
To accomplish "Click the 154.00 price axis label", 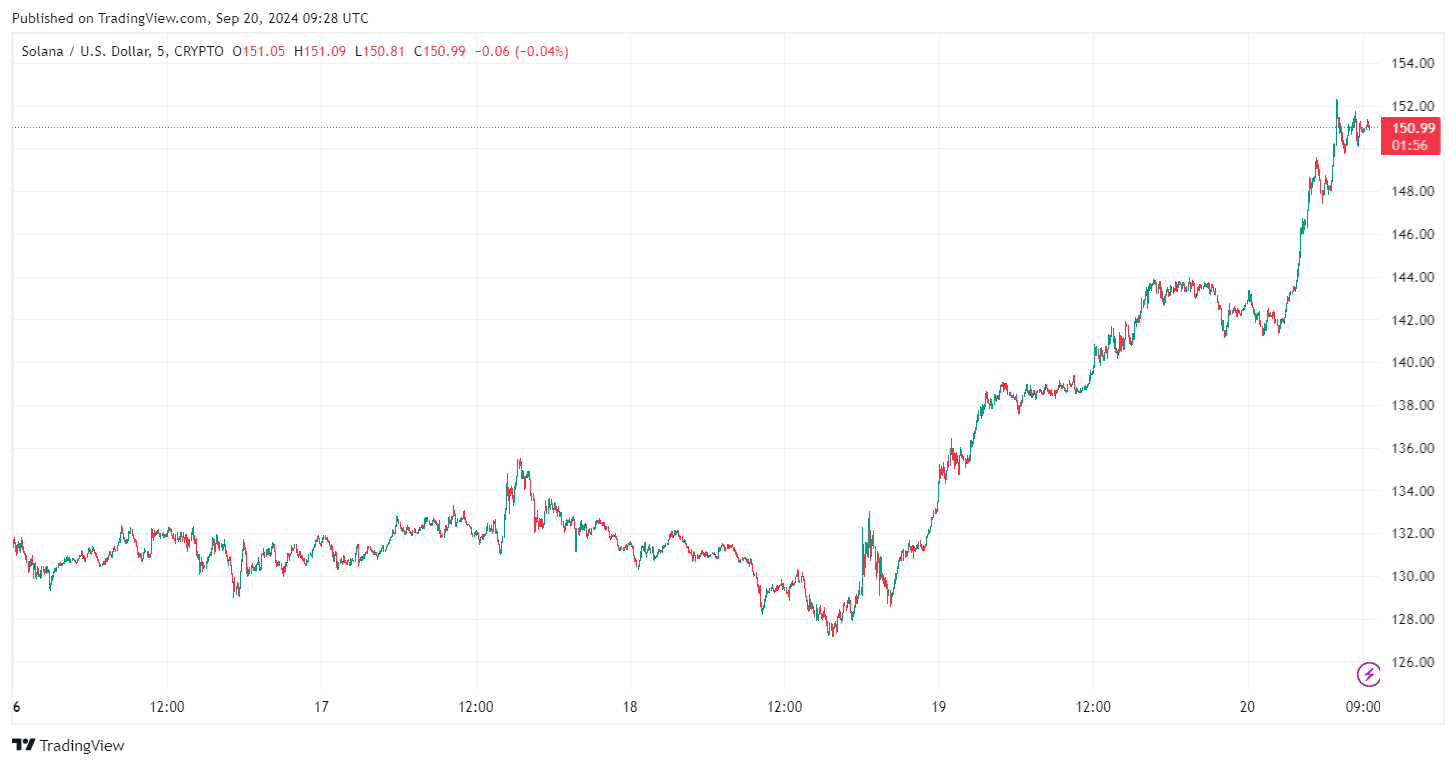I will click(1413, 64).
